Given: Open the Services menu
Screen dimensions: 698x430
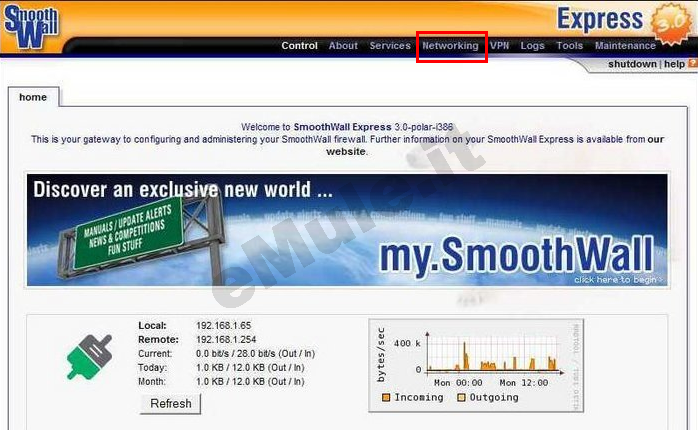Looking at the screenshot, I should [390, 45].
